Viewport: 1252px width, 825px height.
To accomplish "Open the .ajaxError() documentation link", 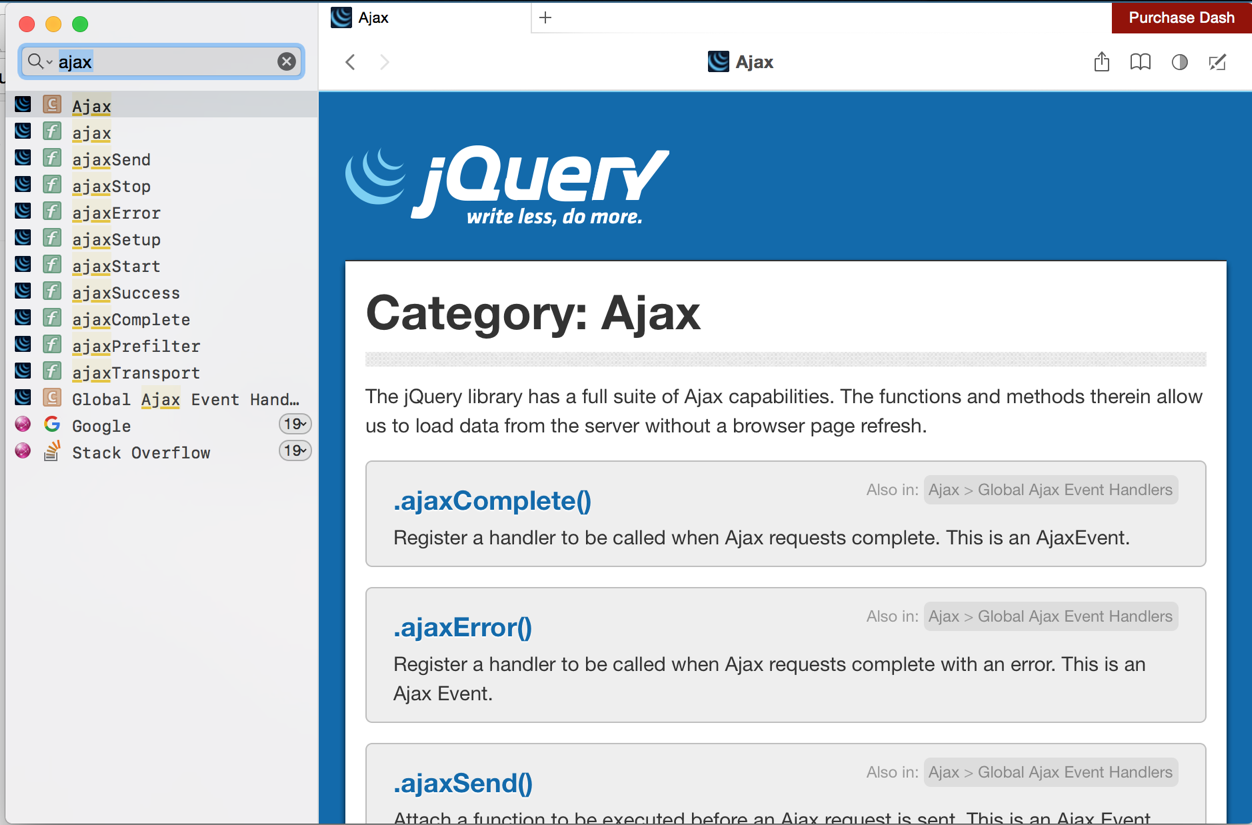I will [x=462, y=627].
